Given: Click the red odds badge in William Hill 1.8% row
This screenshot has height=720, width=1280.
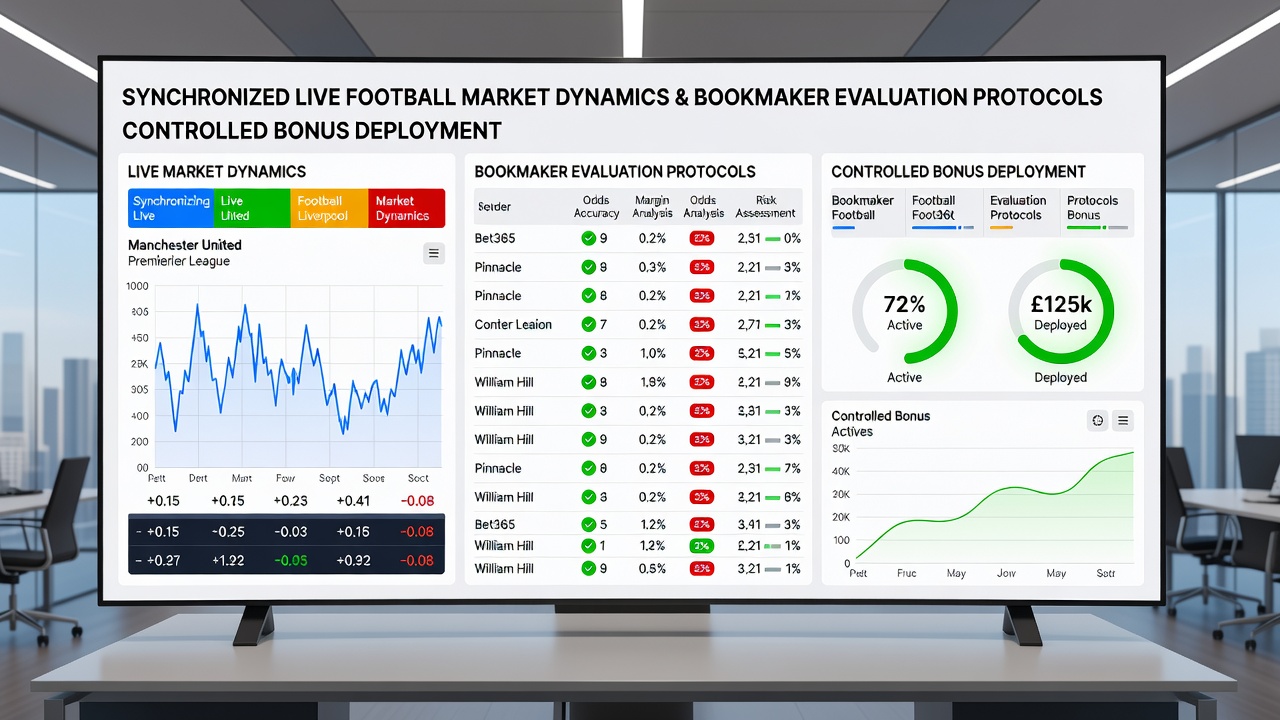Looking at the screenshot, I should pos(702,382).
